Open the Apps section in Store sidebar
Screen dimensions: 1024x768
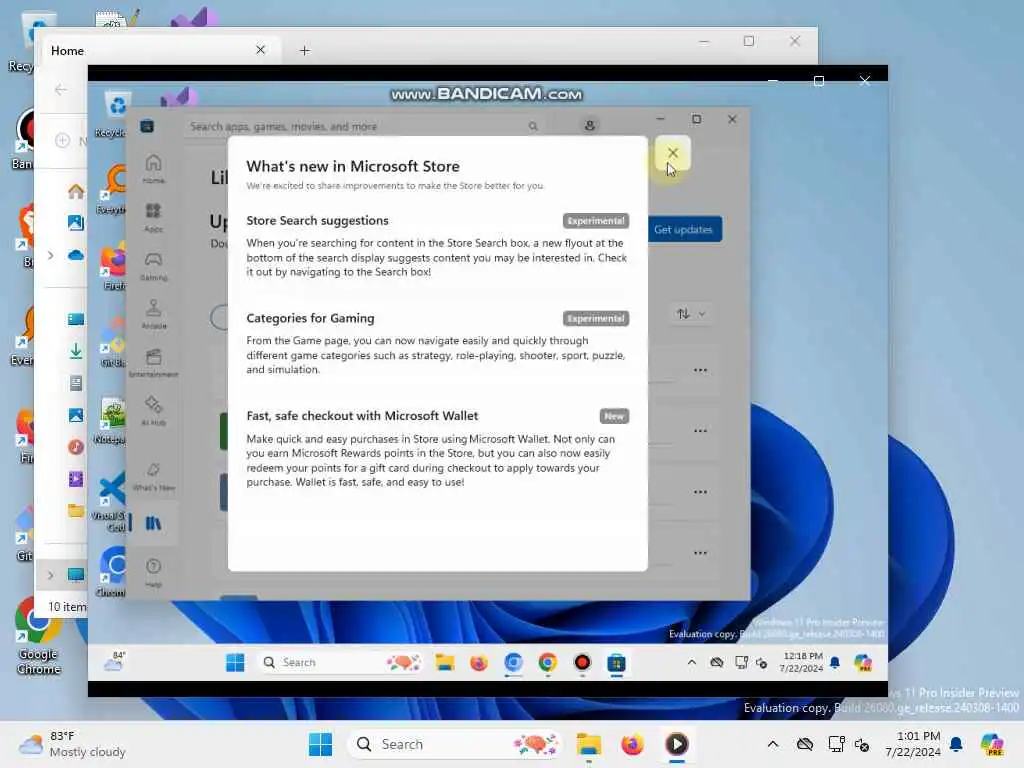click(x=153, y=217)
